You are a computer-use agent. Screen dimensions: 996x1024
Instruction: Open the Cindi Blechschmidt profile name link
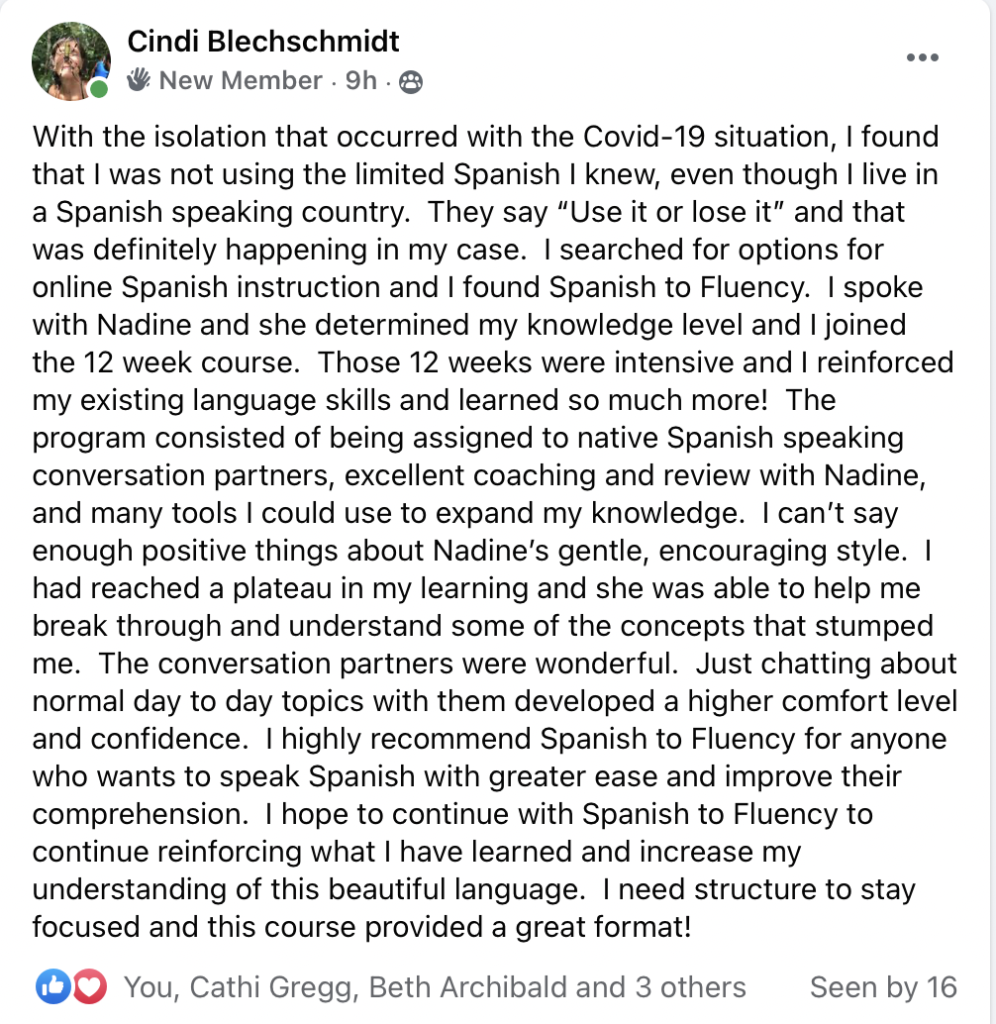point(263,42)
